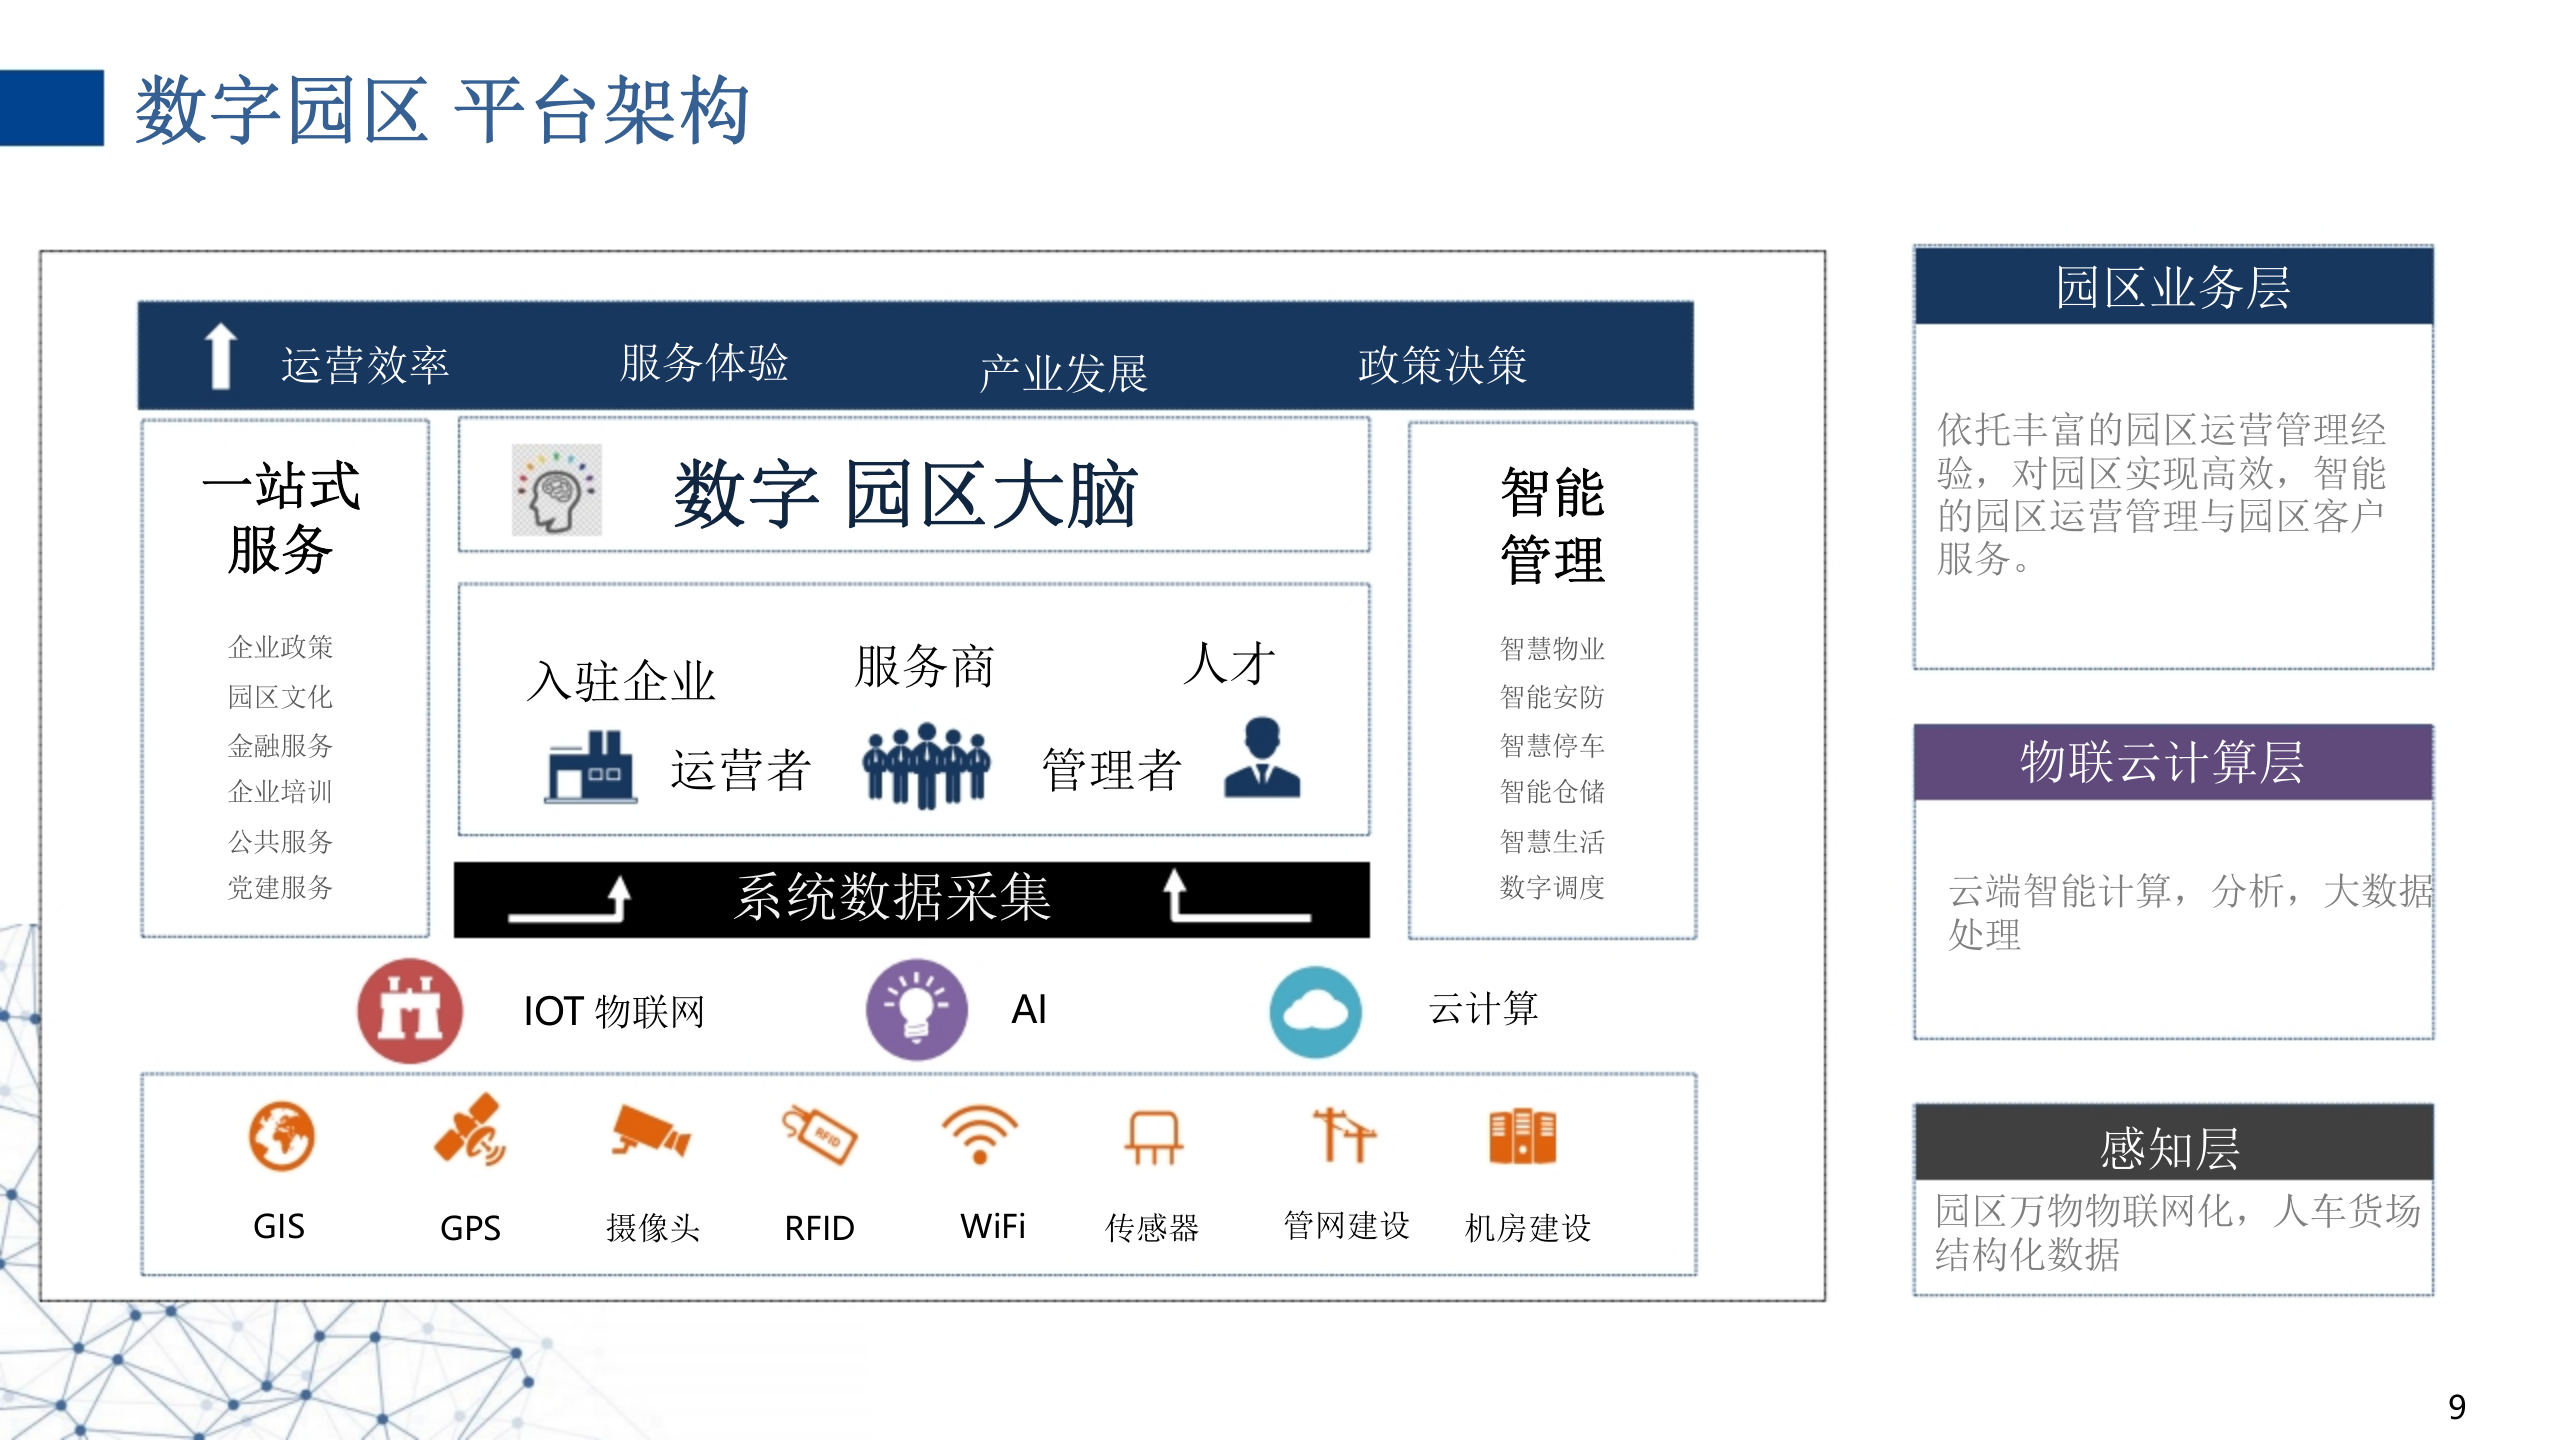The height and width of the screenshot is (1440, 2560).
Task: Select the 摄像头 camera icon
Action: [651, 1133]
